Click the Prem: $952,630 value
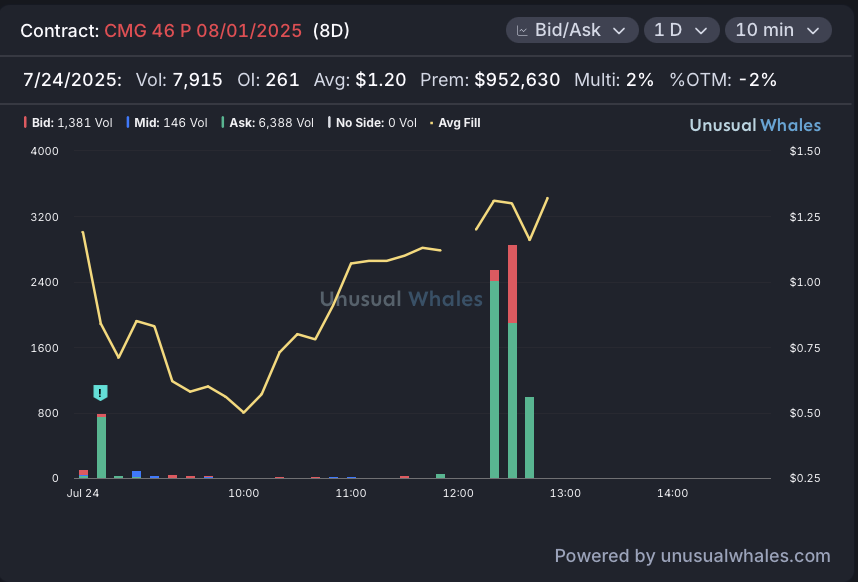858x582 pixels. [x=490, y=80]
